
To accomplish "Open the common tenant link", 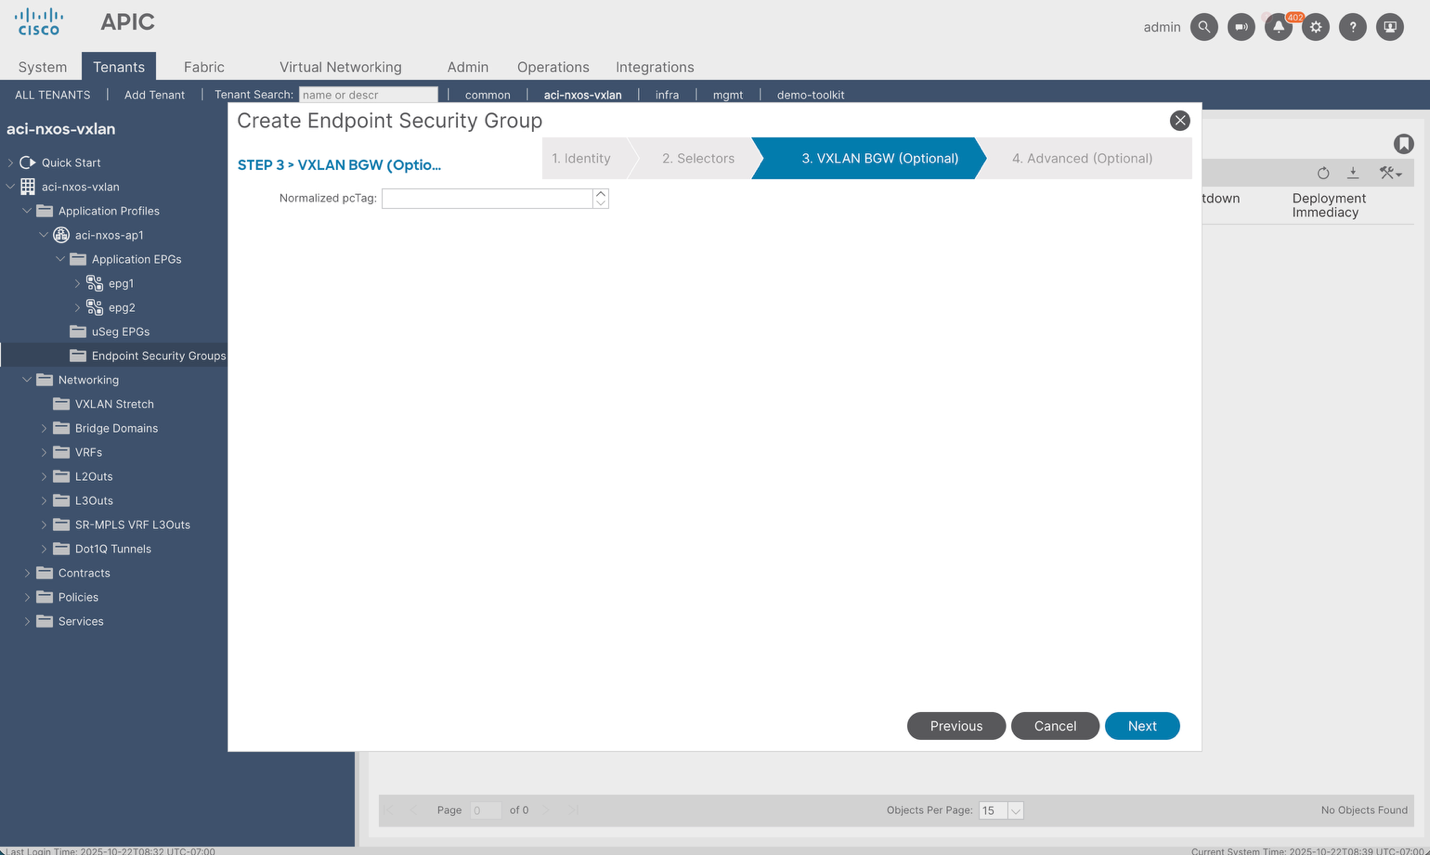I will pyautogui.click(x=487, y=95).
